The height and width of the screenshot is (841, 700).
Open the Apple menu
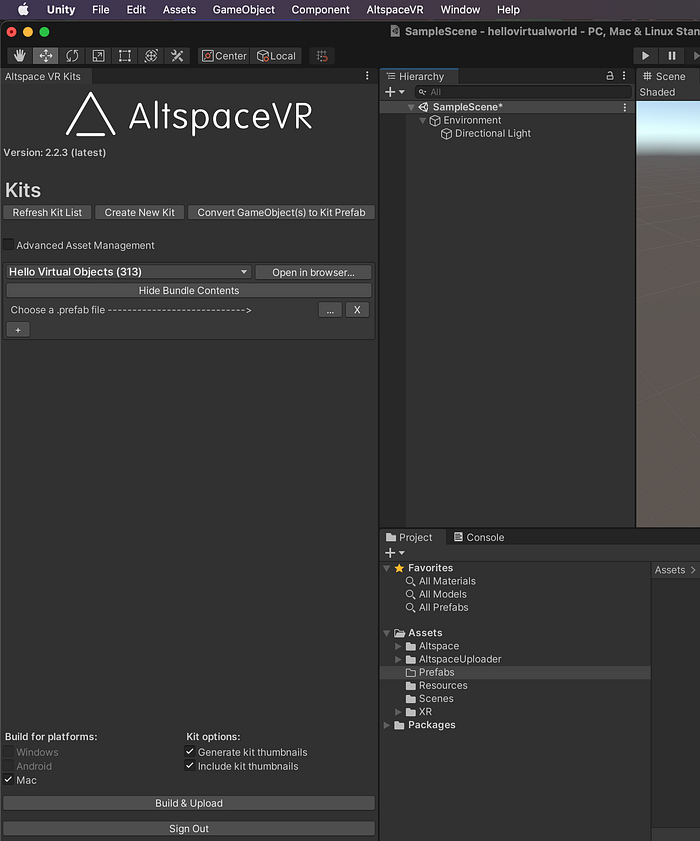pyautogui.click(x=23, y=10)
